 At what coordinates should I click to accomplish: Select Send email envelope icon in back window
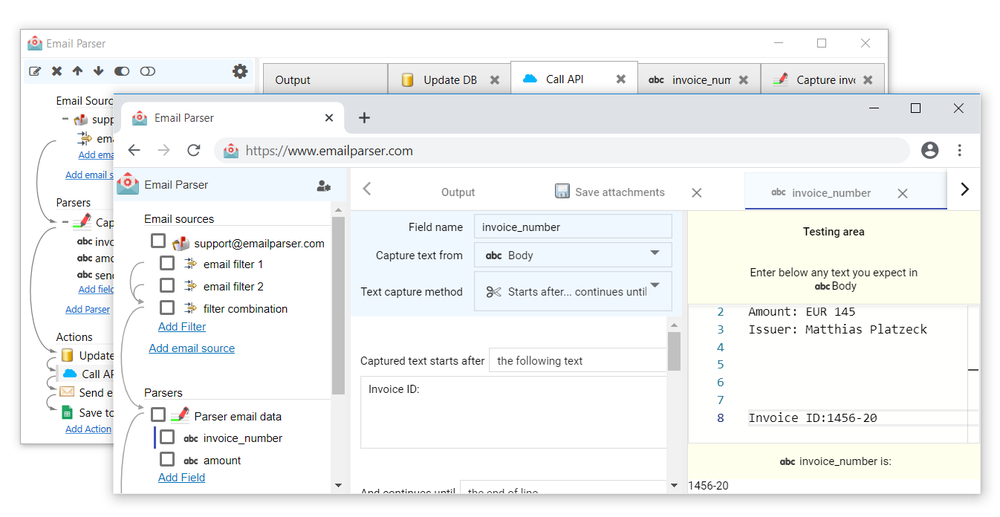point(67,392)
